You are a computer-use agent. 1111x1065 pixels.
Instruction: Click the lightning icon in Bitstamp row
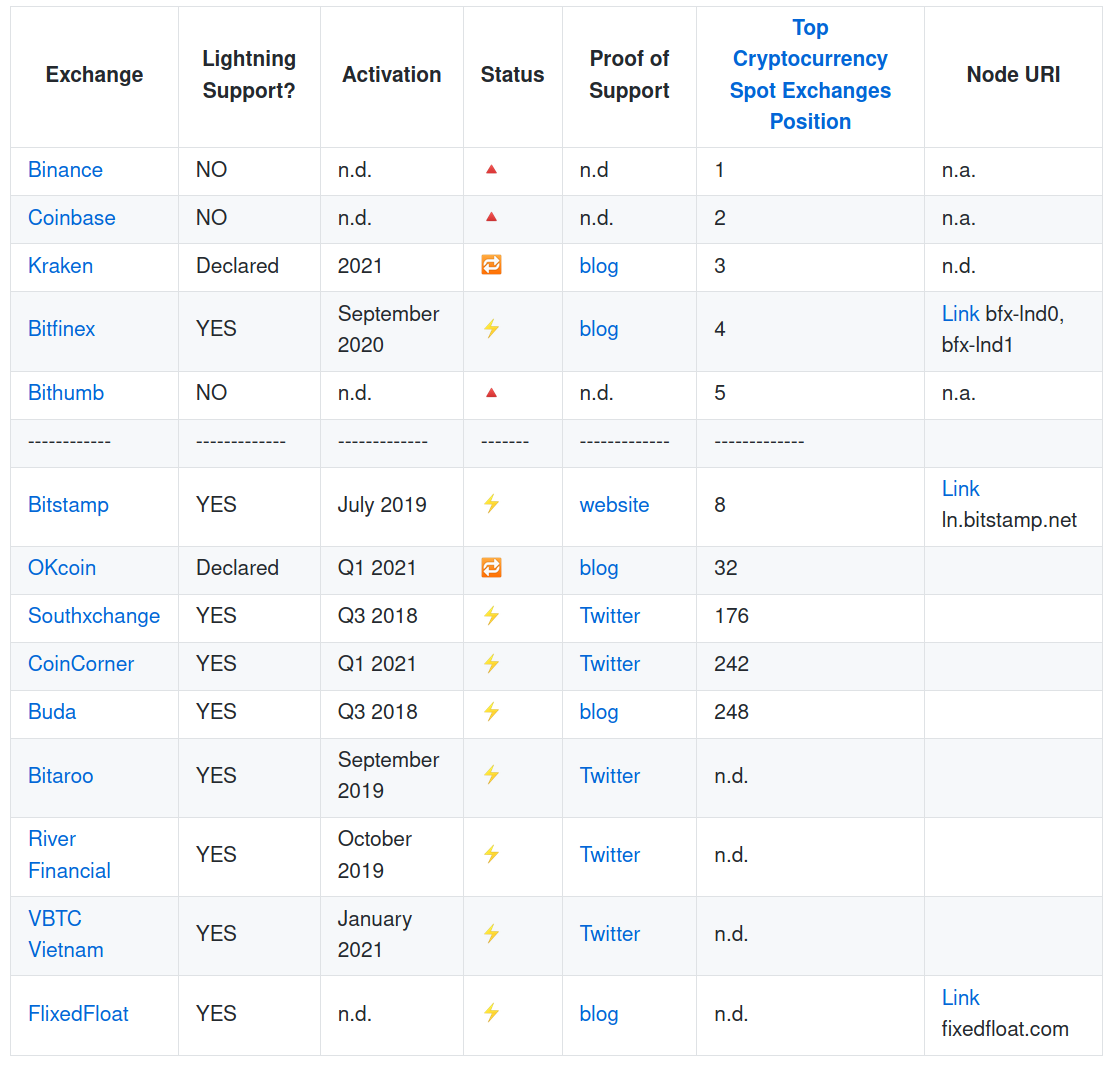(x=491, y=504)
